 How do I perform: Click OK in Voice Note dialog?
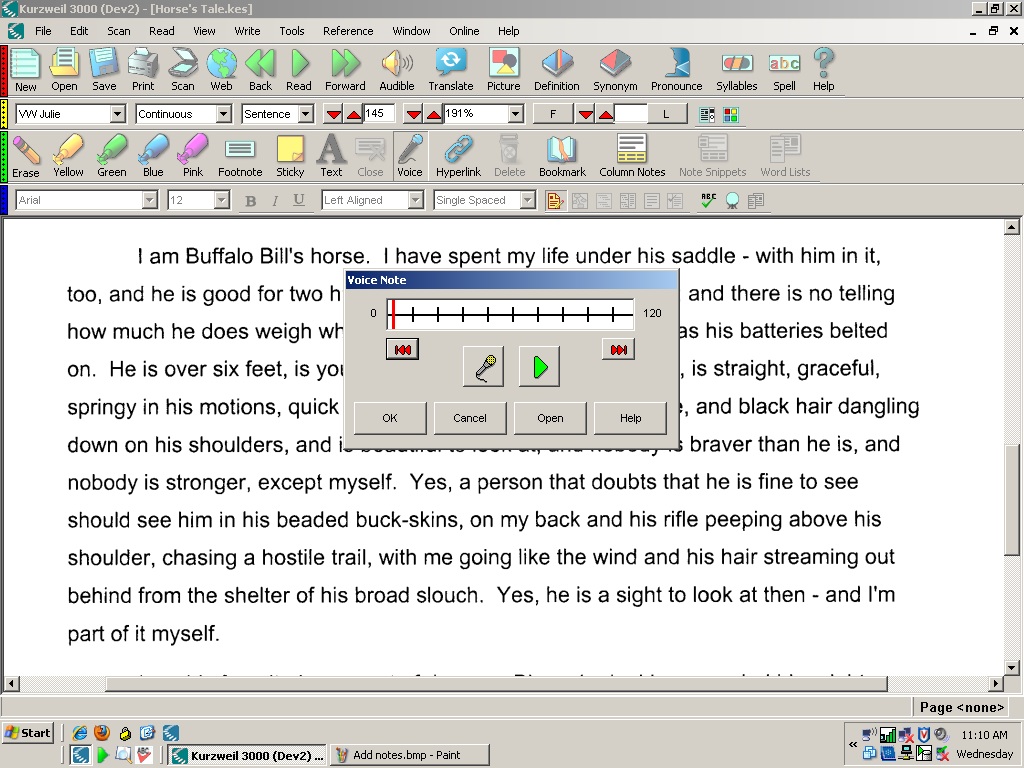click(390, 418)
